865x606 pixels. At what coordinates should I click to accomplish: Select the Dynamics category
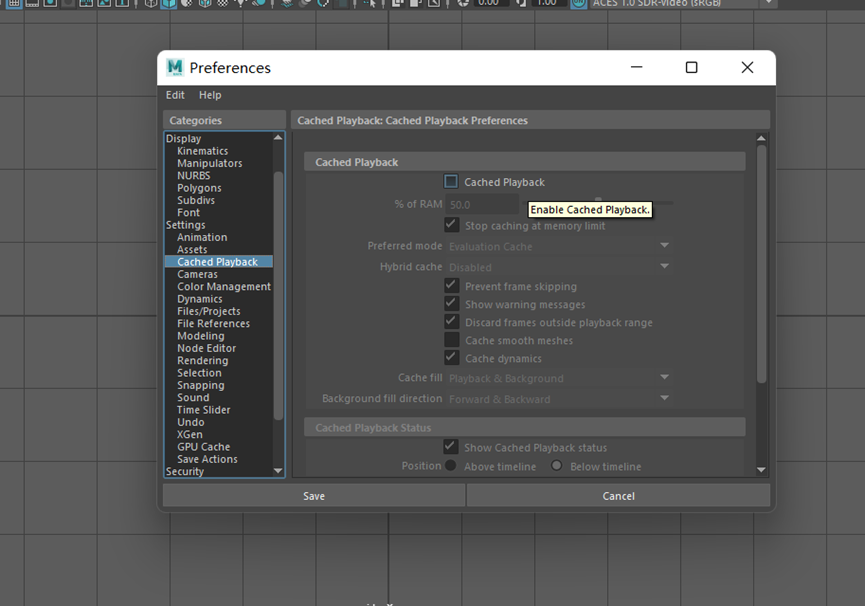(x=200, y=299)
